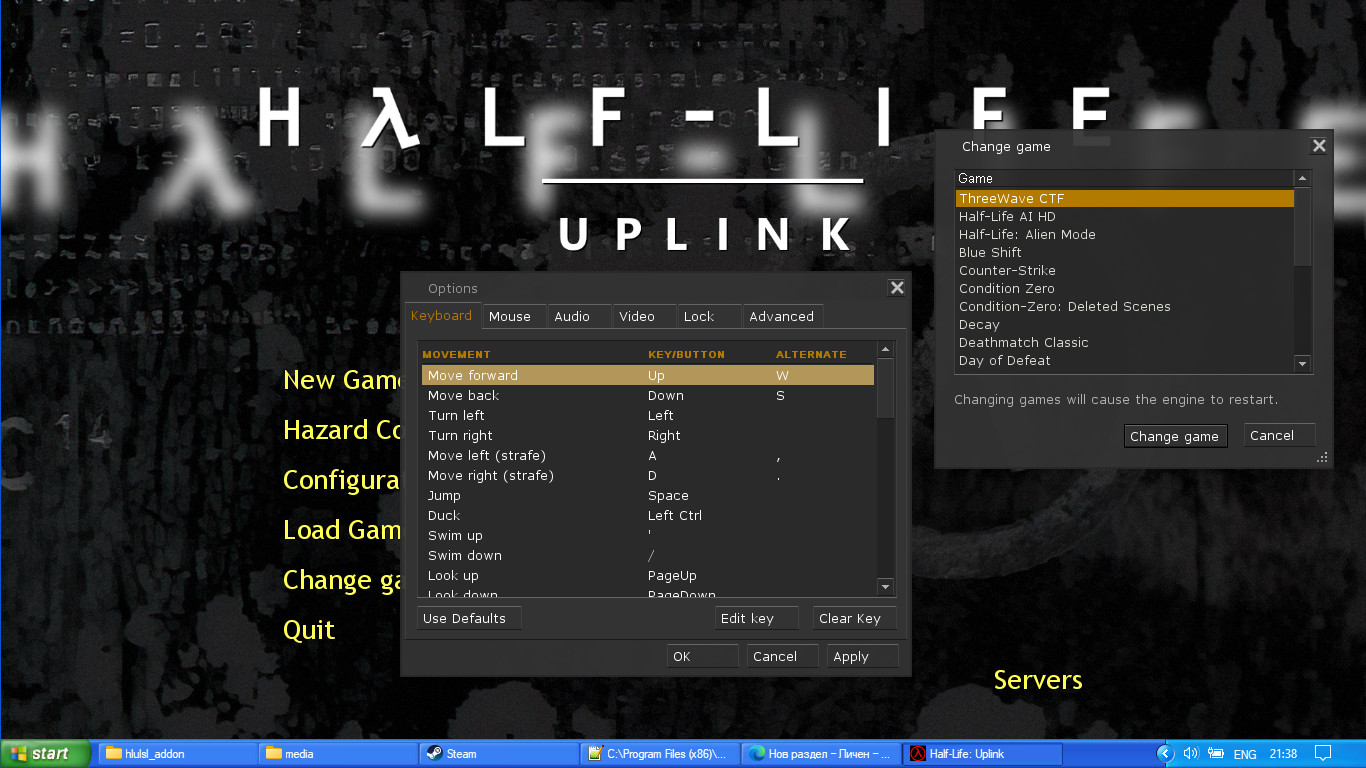Open the battery status icon in the tray
Image resolution: width=1366 pixels, height=768 pixels.
(1216, 753)
